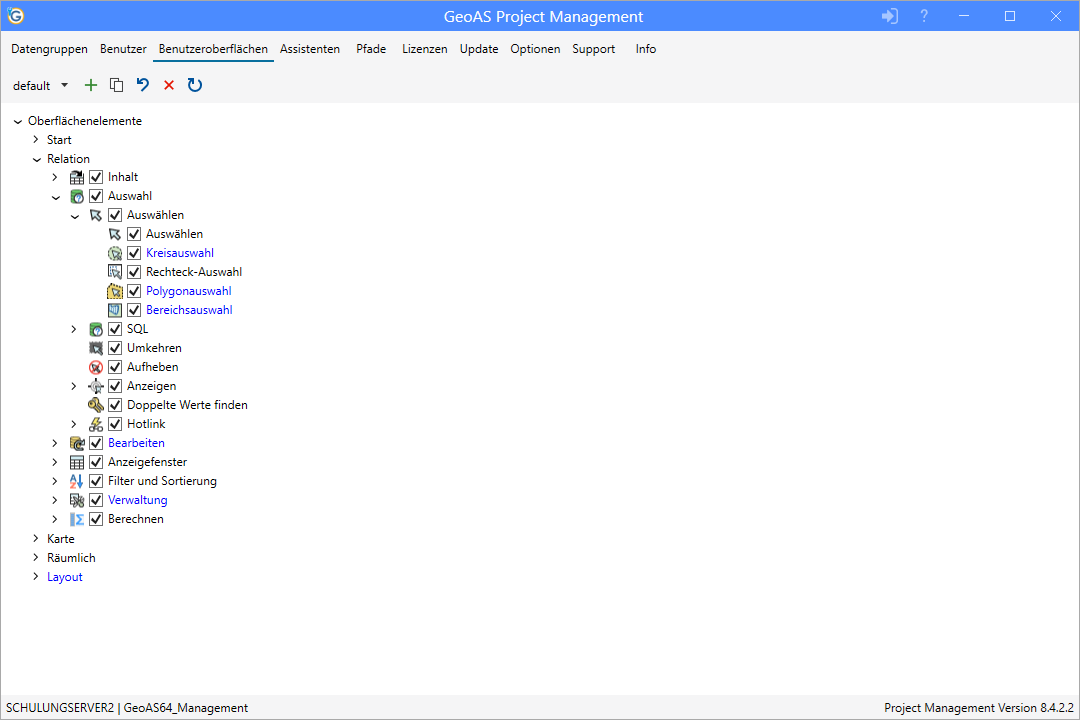Open the Pfade tab

click(371, 49)
